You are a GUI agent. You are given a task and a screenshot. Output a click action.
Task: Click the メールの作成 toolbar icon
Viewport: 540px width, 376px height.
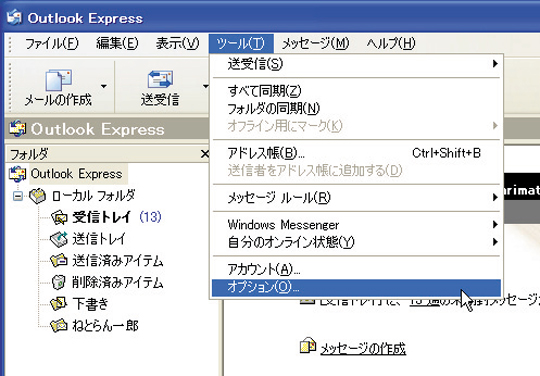pyautogui.click(x=59, y=80)
